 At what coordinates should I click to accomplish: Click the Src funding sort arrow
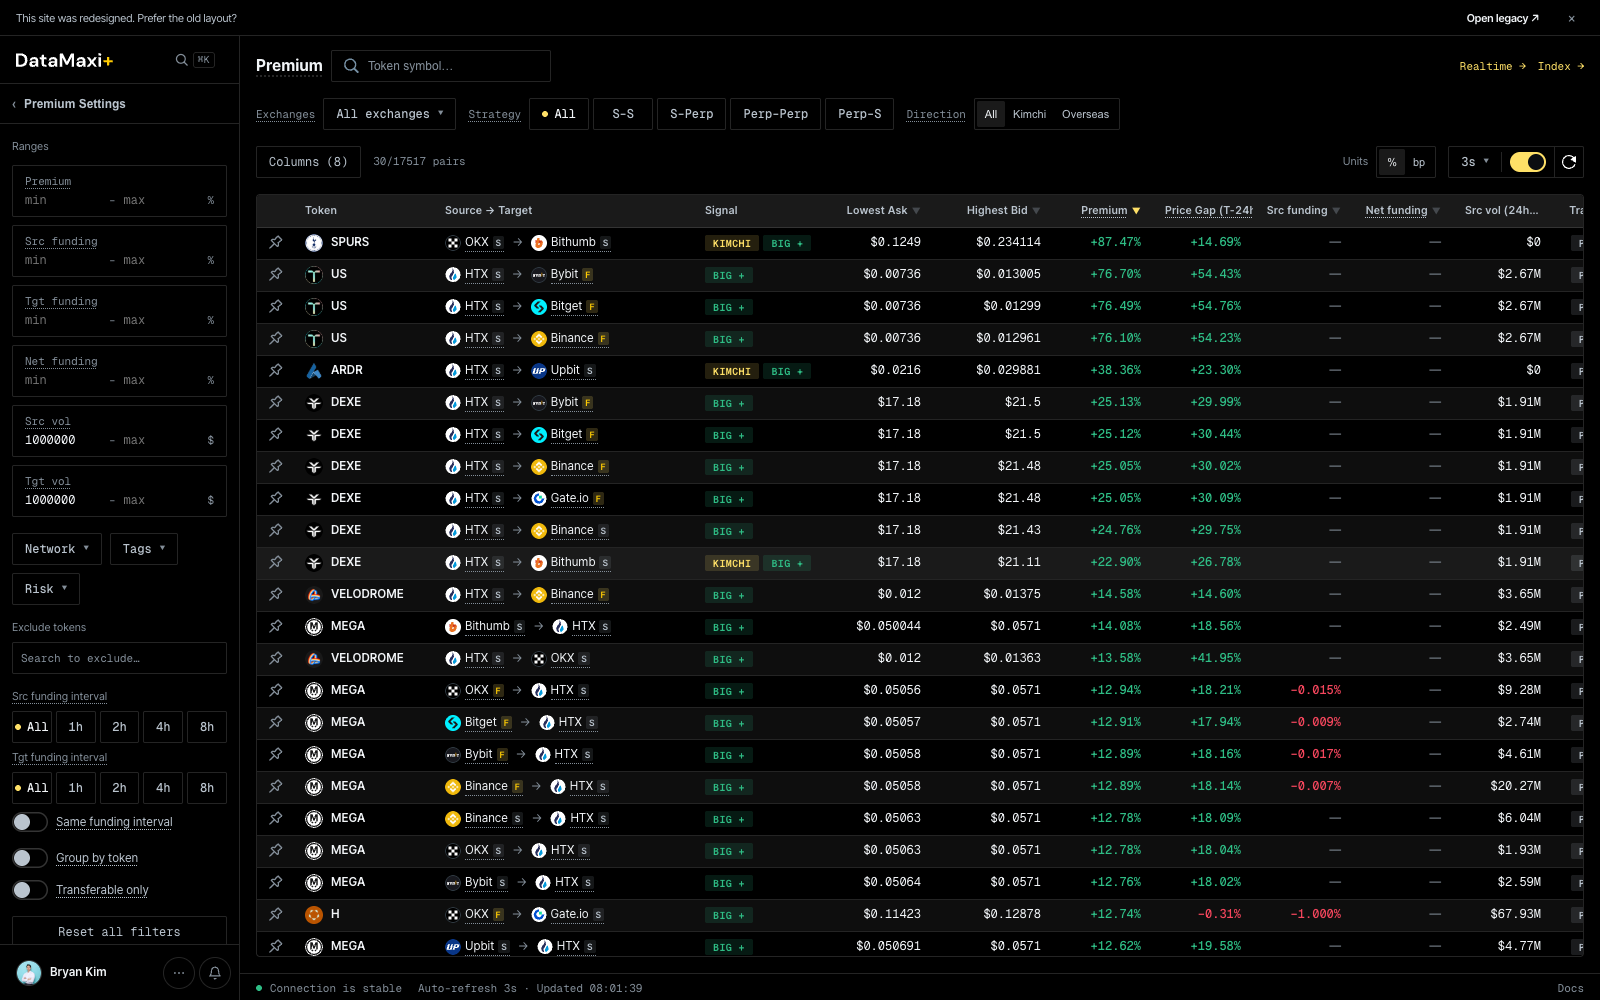[1336, 211]
